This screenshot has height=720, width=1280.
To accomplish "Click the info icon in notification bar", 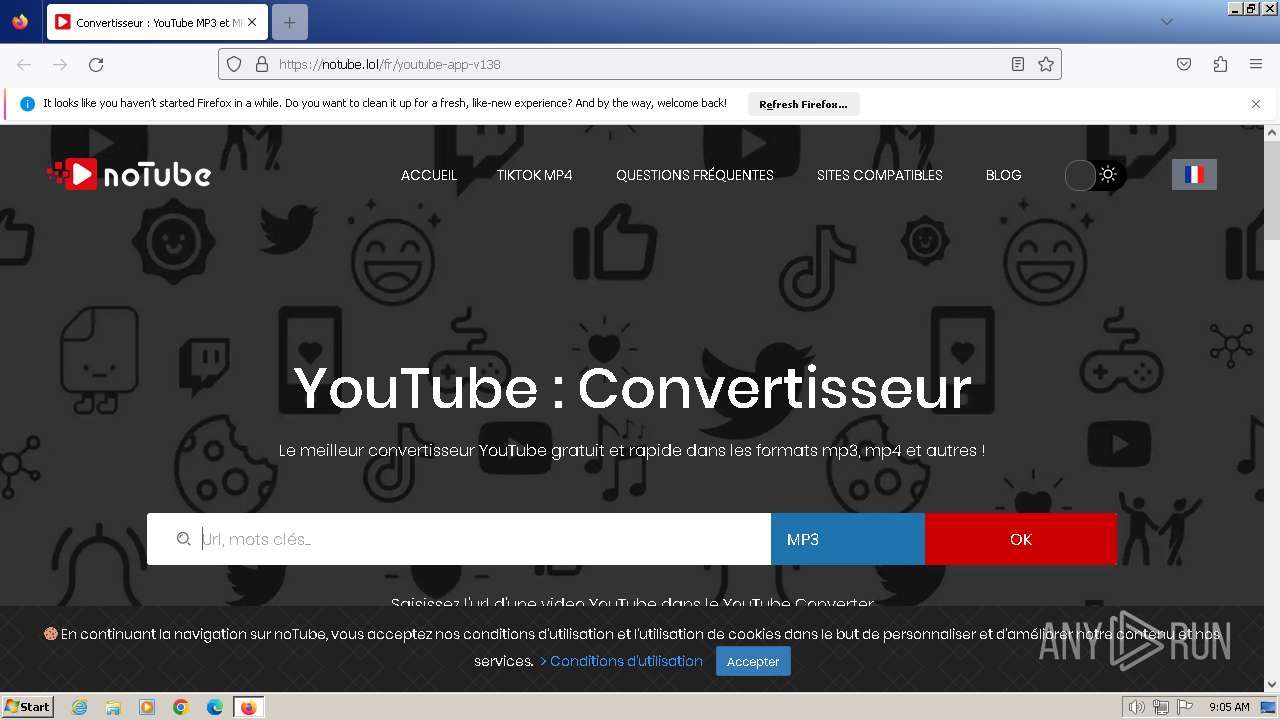I will (27, 104).
